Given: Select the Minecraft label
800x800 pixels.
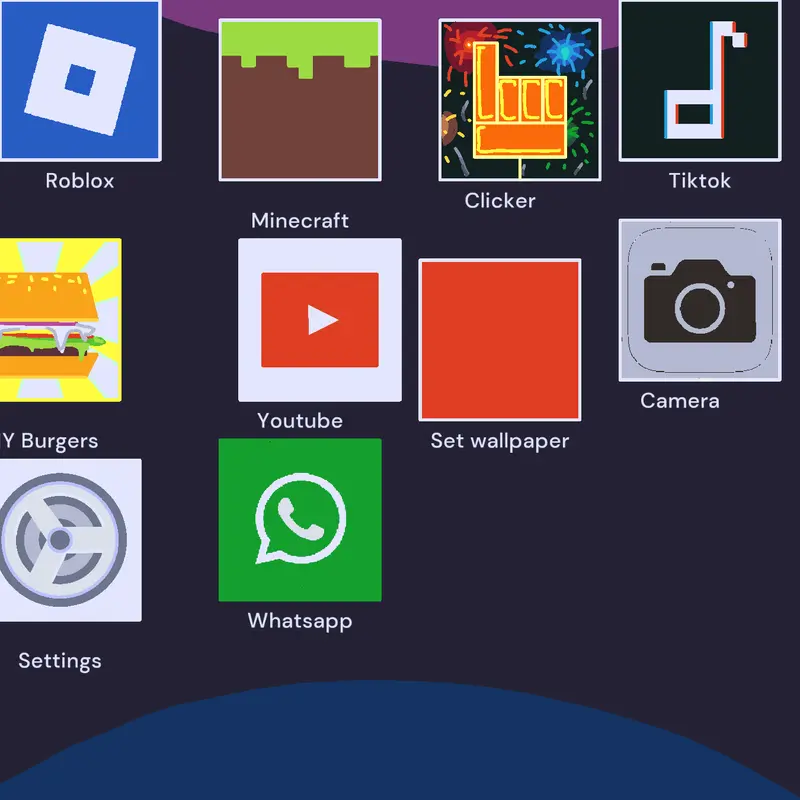Looking at the screenshot, I should [x=300, y=220].
